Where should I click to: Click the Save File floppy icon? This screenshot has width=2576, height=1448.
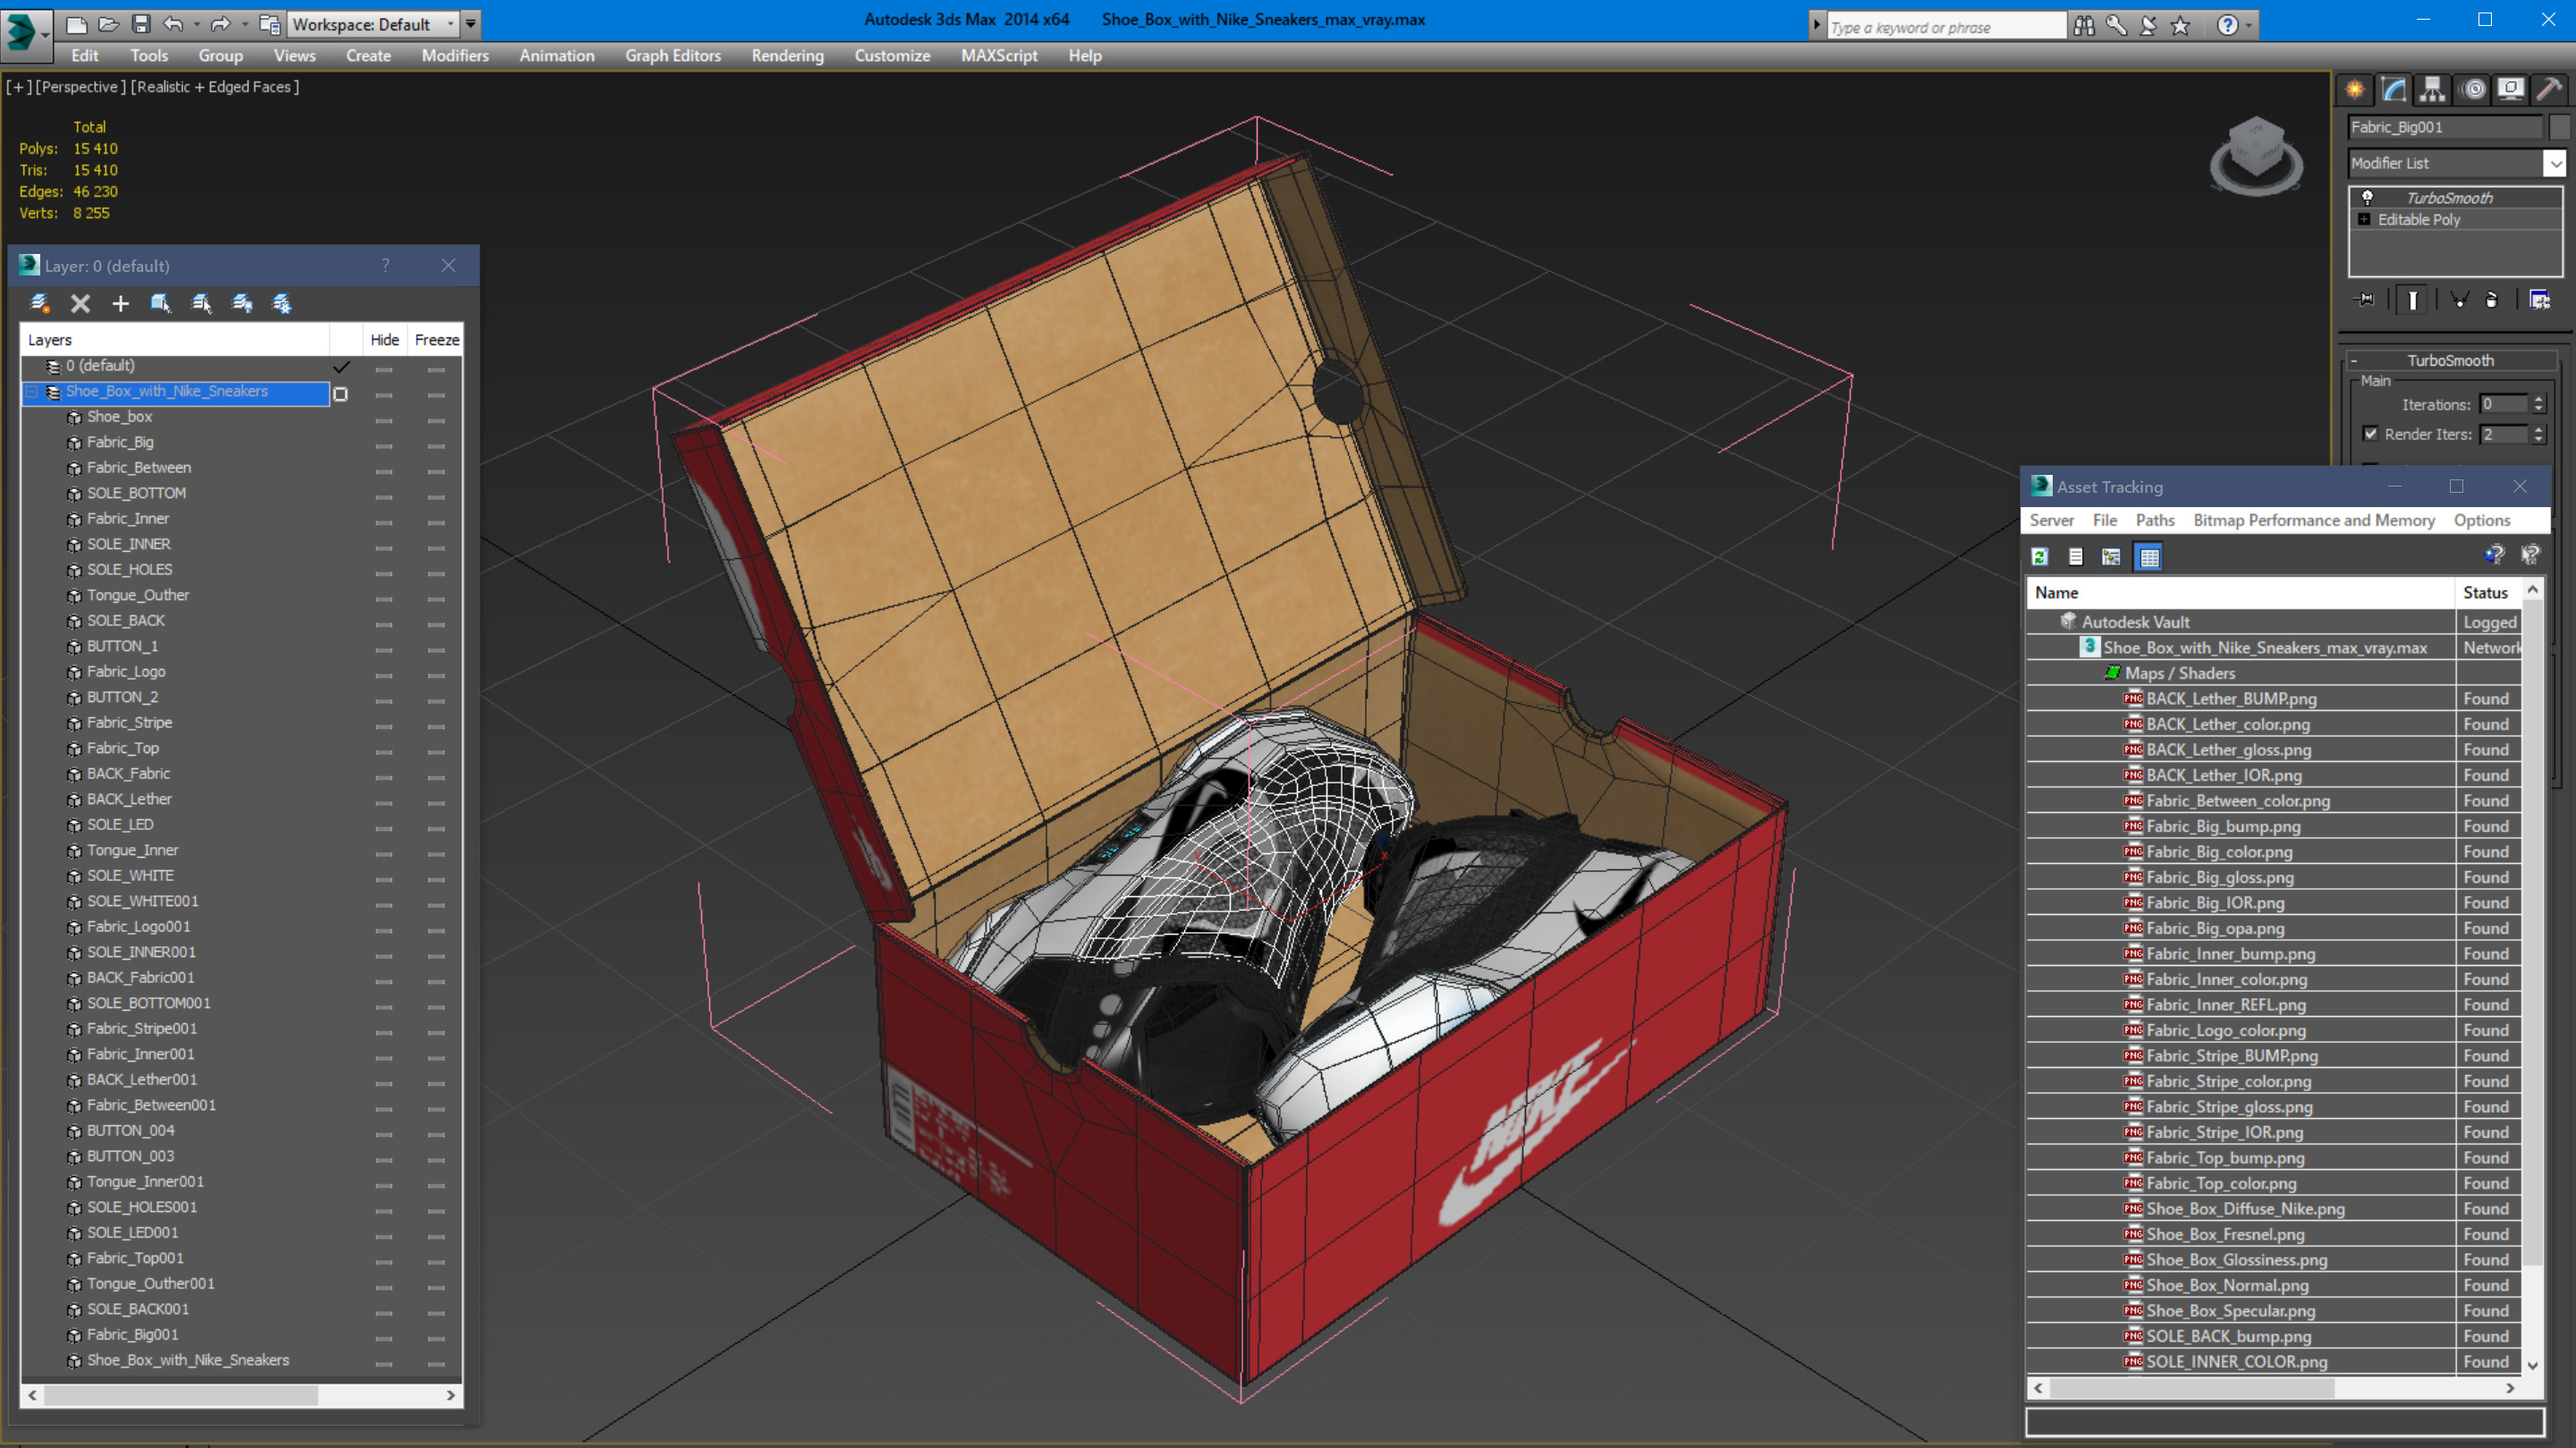click(x=141, y=24)
